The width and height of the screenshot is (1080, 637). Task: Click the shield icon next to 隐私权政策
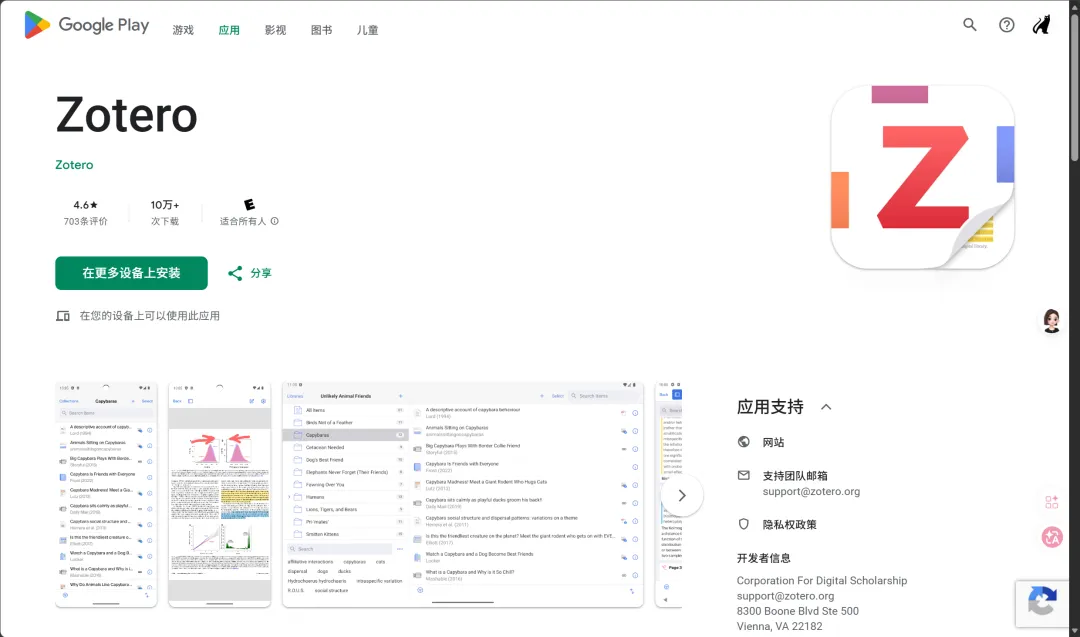[743, 524]
